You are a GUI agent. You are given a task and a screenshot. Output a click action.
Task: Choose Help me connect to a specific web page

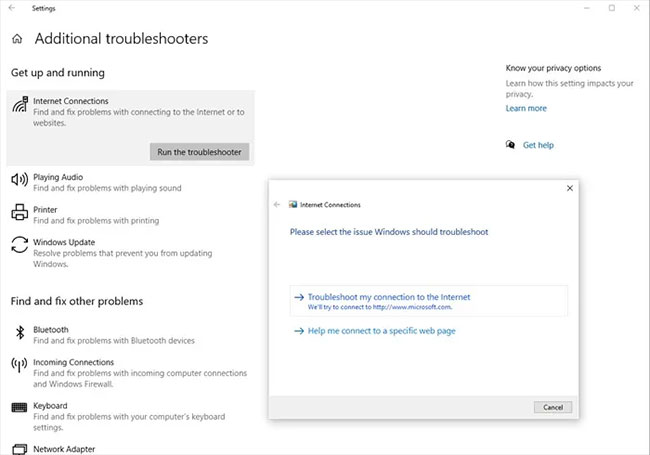381,330
